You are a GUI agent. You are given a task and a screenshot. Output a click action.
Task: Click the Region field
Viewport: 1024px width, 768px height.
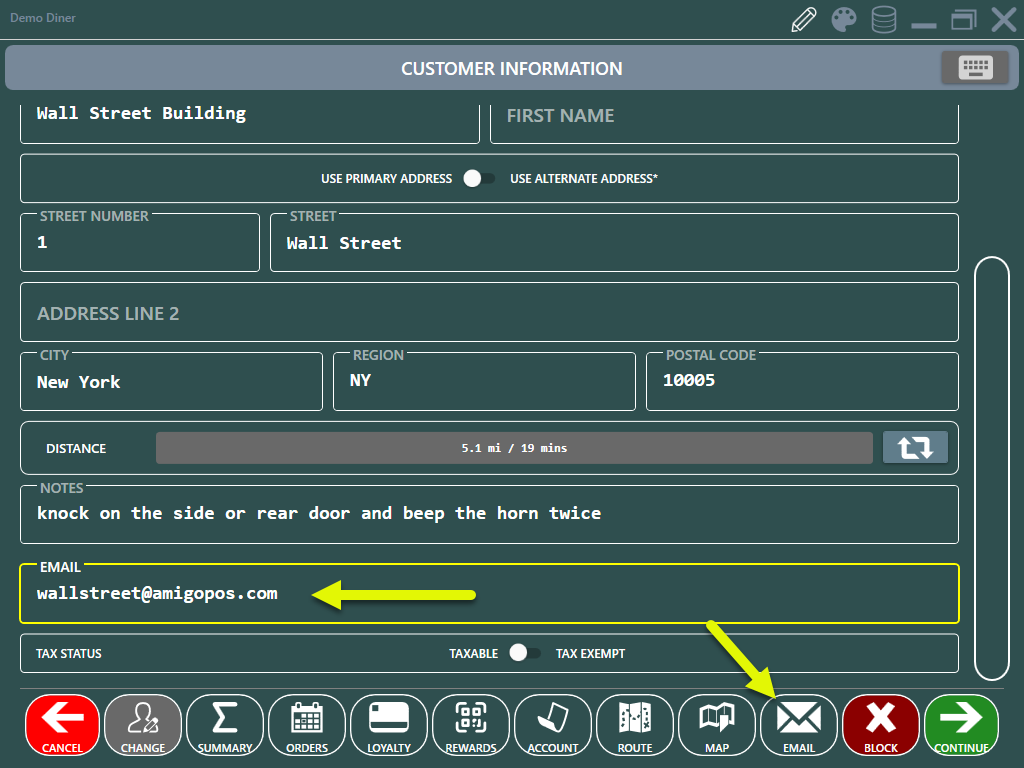pyautogui.click(x=484, y=381)
